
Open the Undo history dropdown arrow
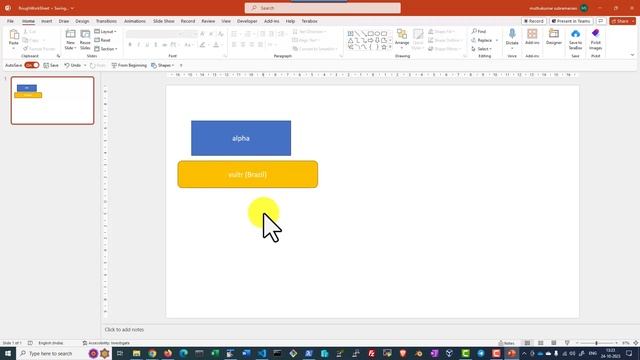85,65
